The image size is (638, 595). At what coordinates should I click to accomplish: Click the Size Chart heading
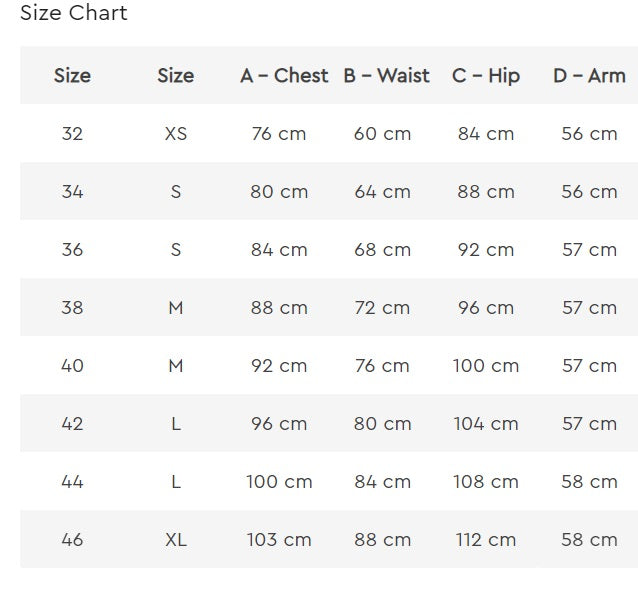coord(74,14)
